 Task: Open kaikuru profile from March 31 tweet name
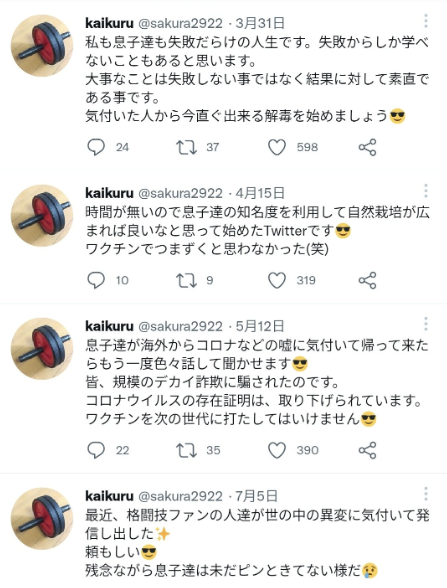point(109,23)
